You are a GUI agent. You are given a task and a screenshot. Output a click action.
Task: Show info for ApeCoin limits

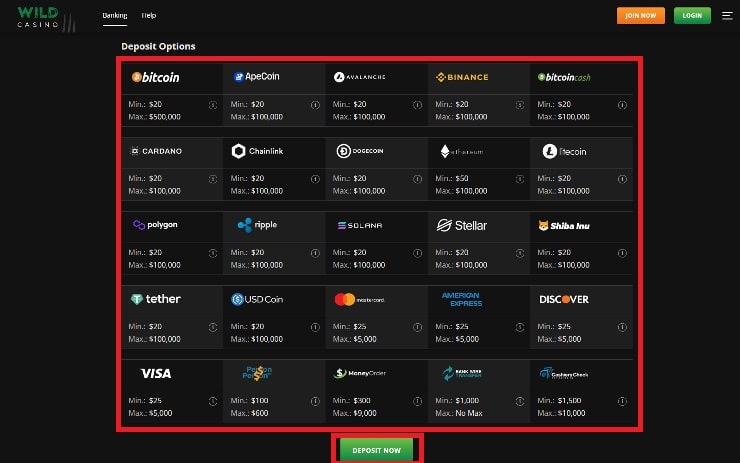[315, 105]
